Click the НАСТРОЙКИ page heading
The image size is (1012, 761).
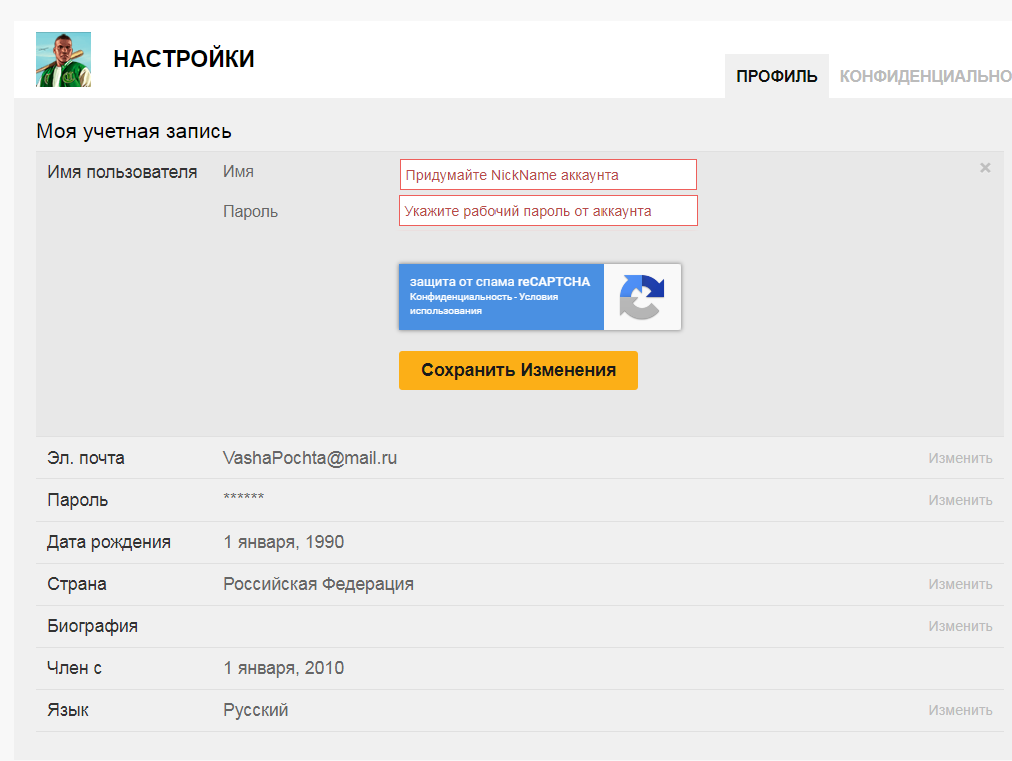[x=184, y=59]
